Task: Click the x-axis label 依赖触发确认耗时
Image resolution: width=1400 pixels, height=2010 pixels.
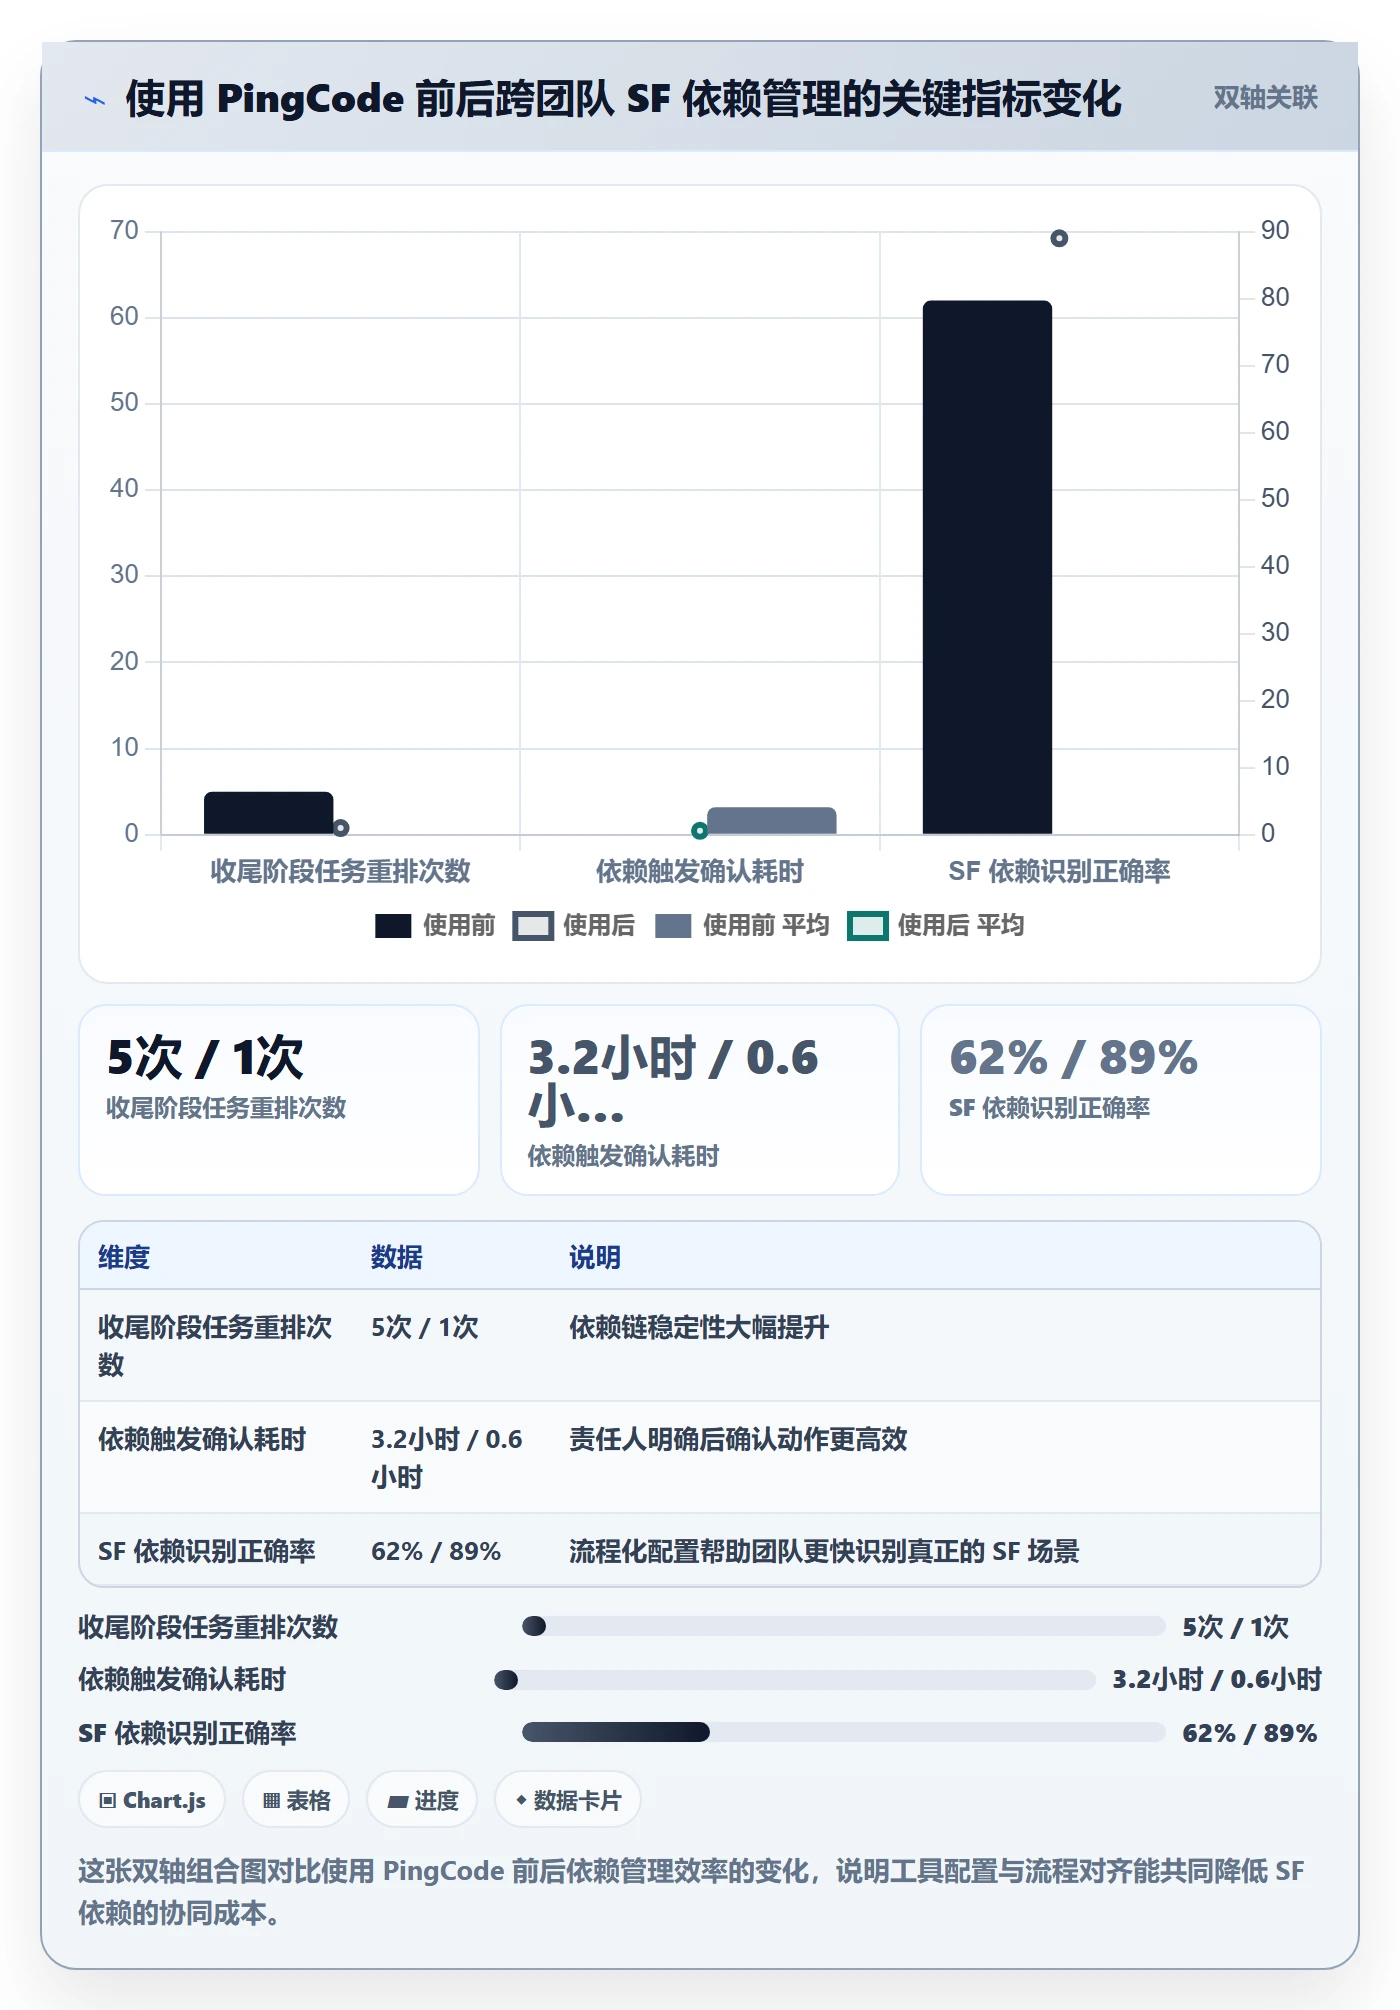Action: coord(700,871)
